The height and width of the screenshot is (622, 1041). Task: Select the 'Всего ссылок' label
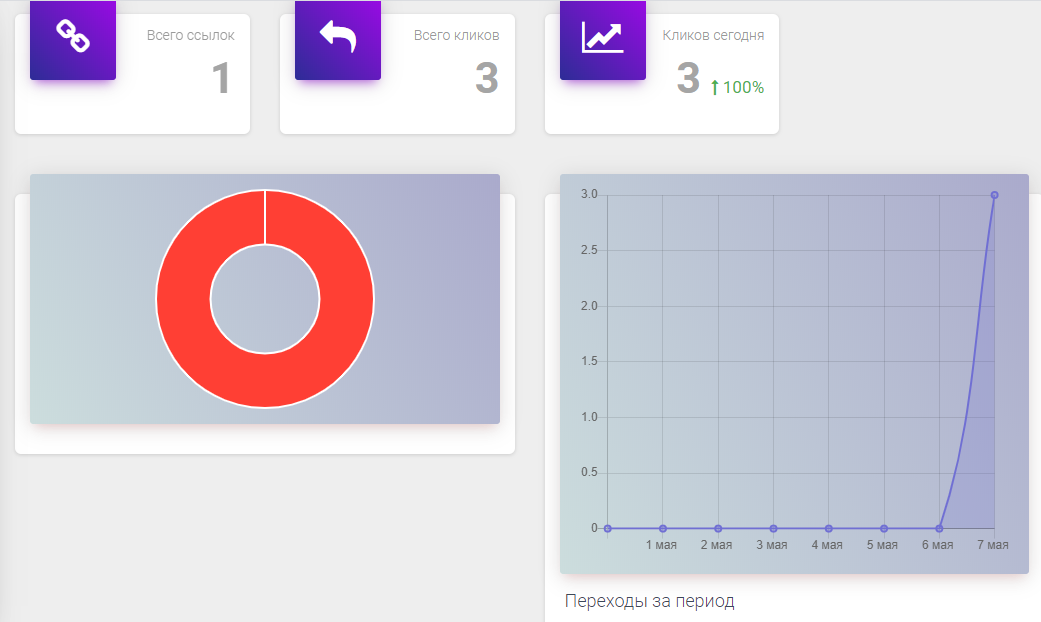click(190, 35)
